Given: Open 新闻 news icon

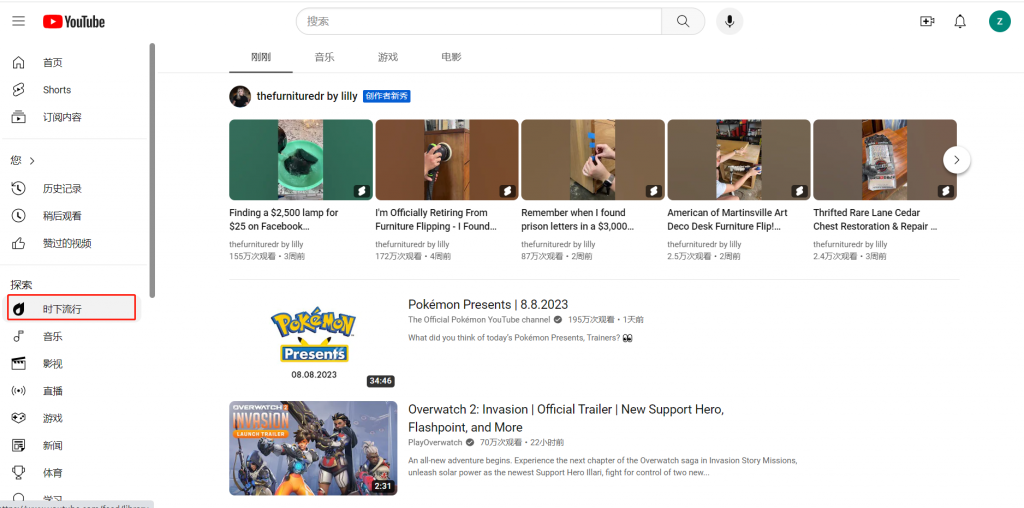Looking at the screenshot, I should pyautogui.click(x=19, y=445).
